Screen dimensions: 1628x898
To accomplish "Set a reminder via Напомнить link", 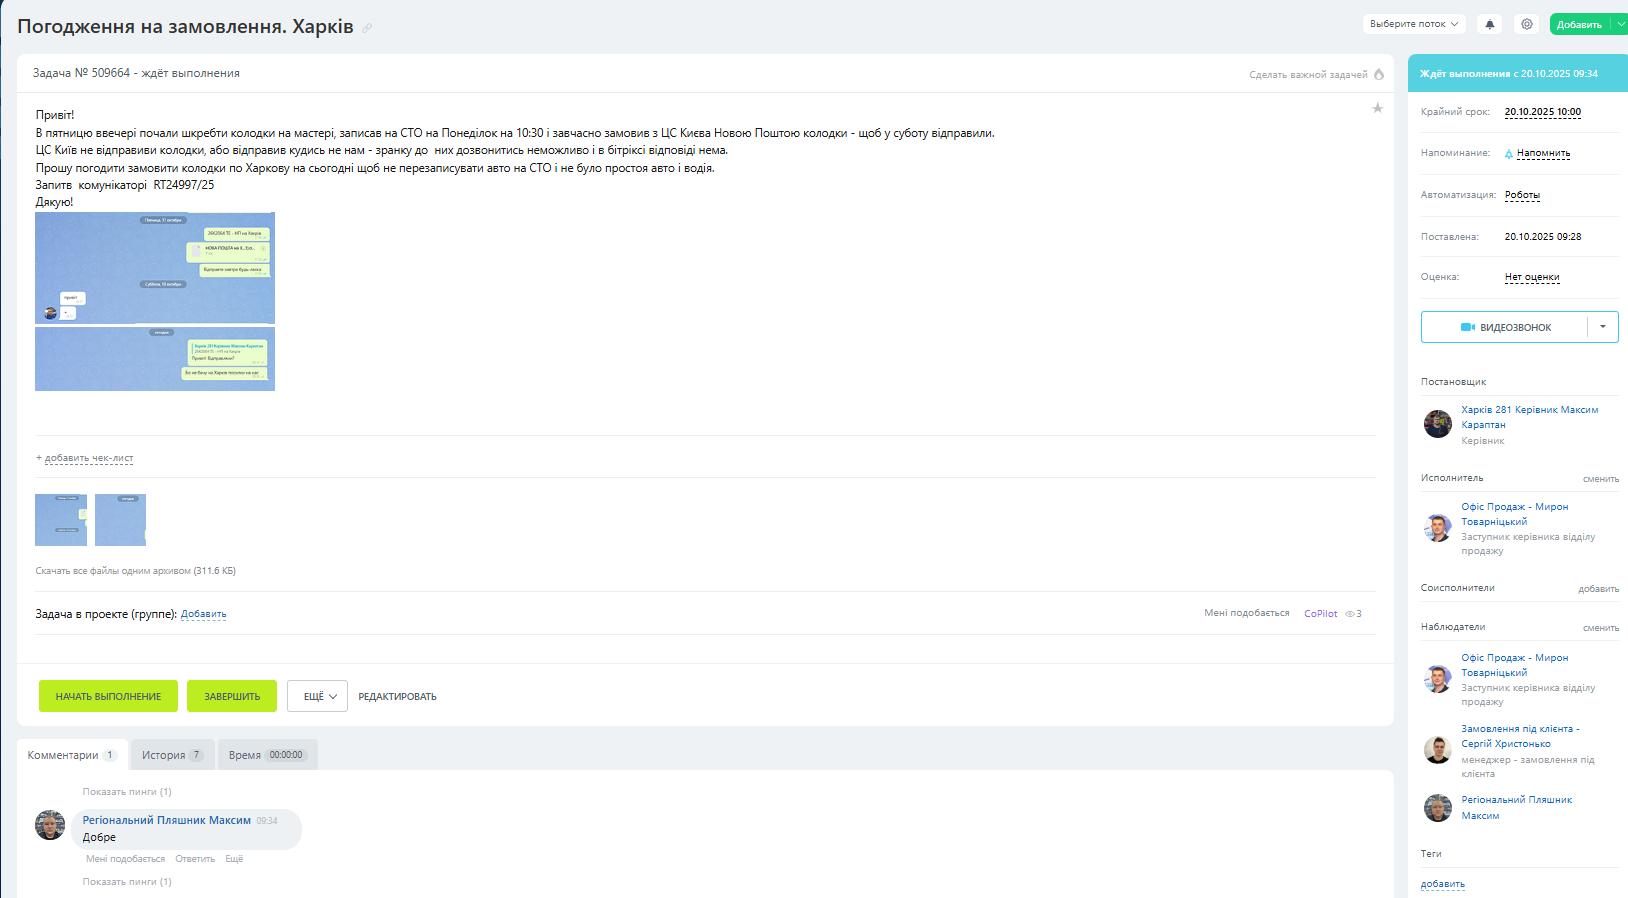I will tap(1542, 153).
